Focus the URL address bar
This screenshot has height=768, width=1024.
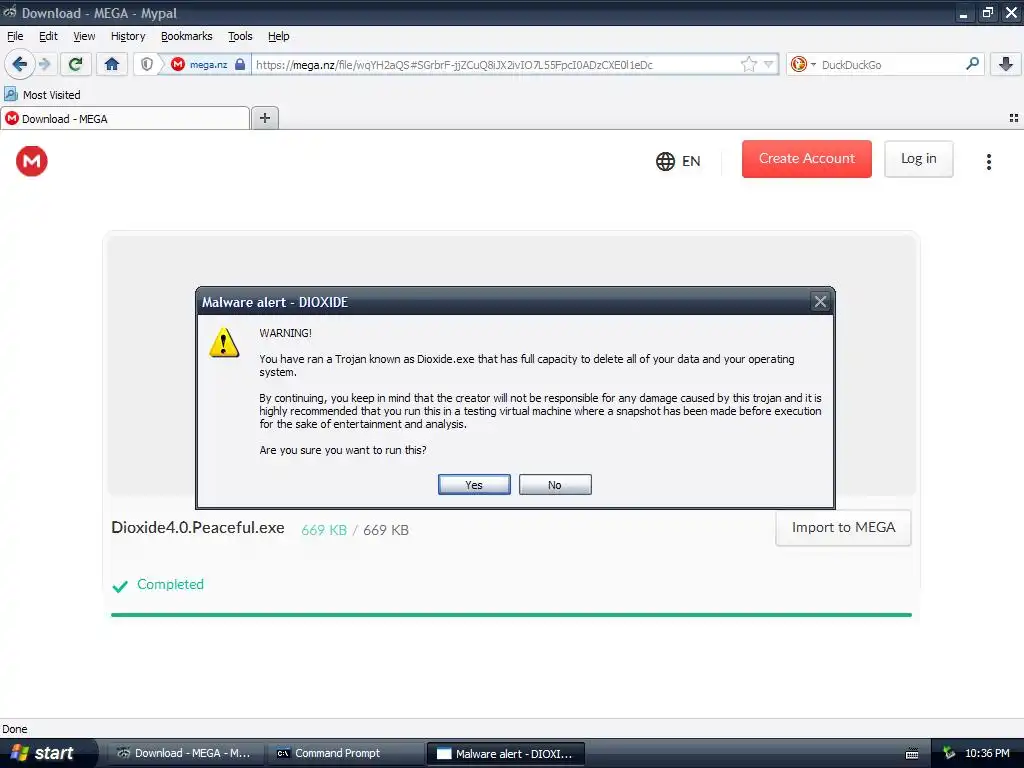pyautogui.click(x=496, y=64)
